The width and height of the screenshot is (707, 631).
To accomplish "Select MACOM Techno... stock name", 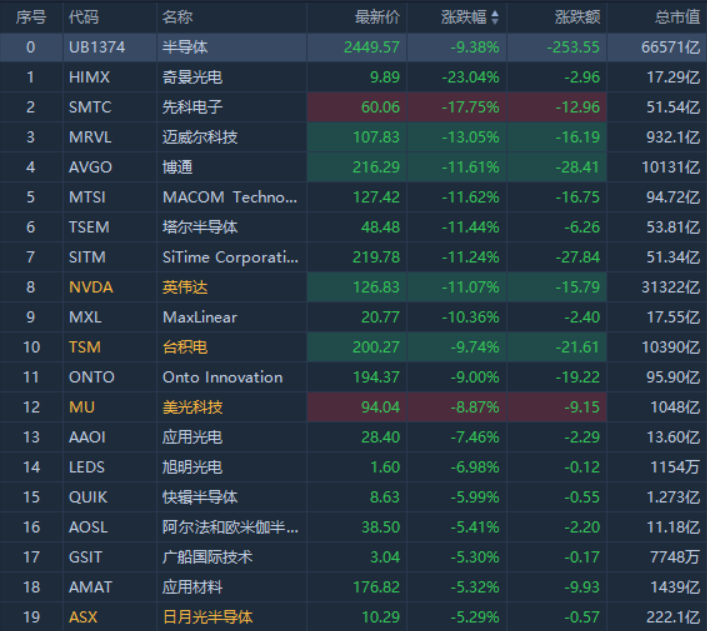I will [230, 197].
